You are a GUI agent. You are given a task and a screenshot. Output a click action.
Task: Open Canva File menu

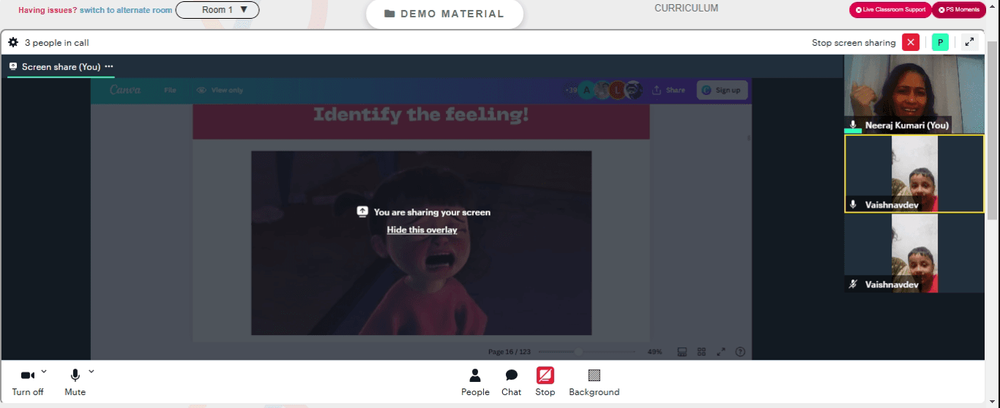[170, 90]
